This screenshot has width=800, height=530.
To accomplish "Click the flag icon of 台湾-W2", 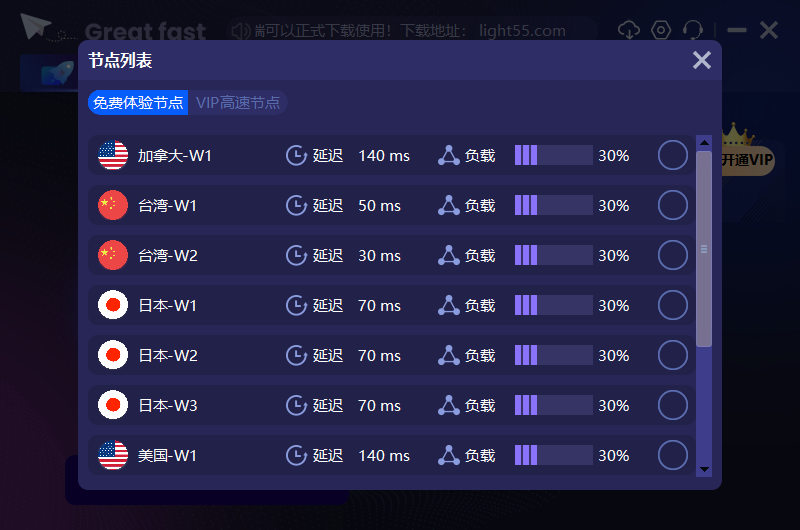I will (x=113, y=255).
